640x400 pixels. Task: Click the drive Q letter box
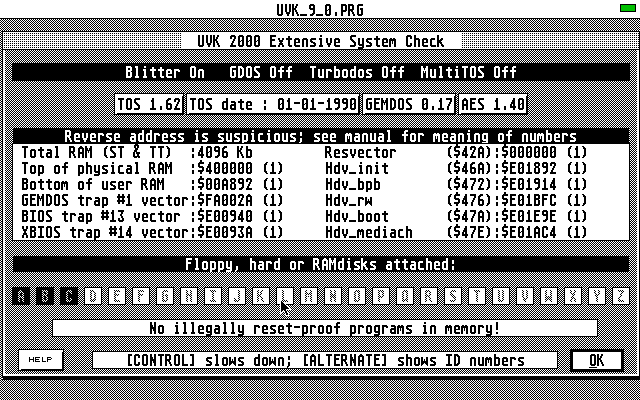(x=405, y=296)
